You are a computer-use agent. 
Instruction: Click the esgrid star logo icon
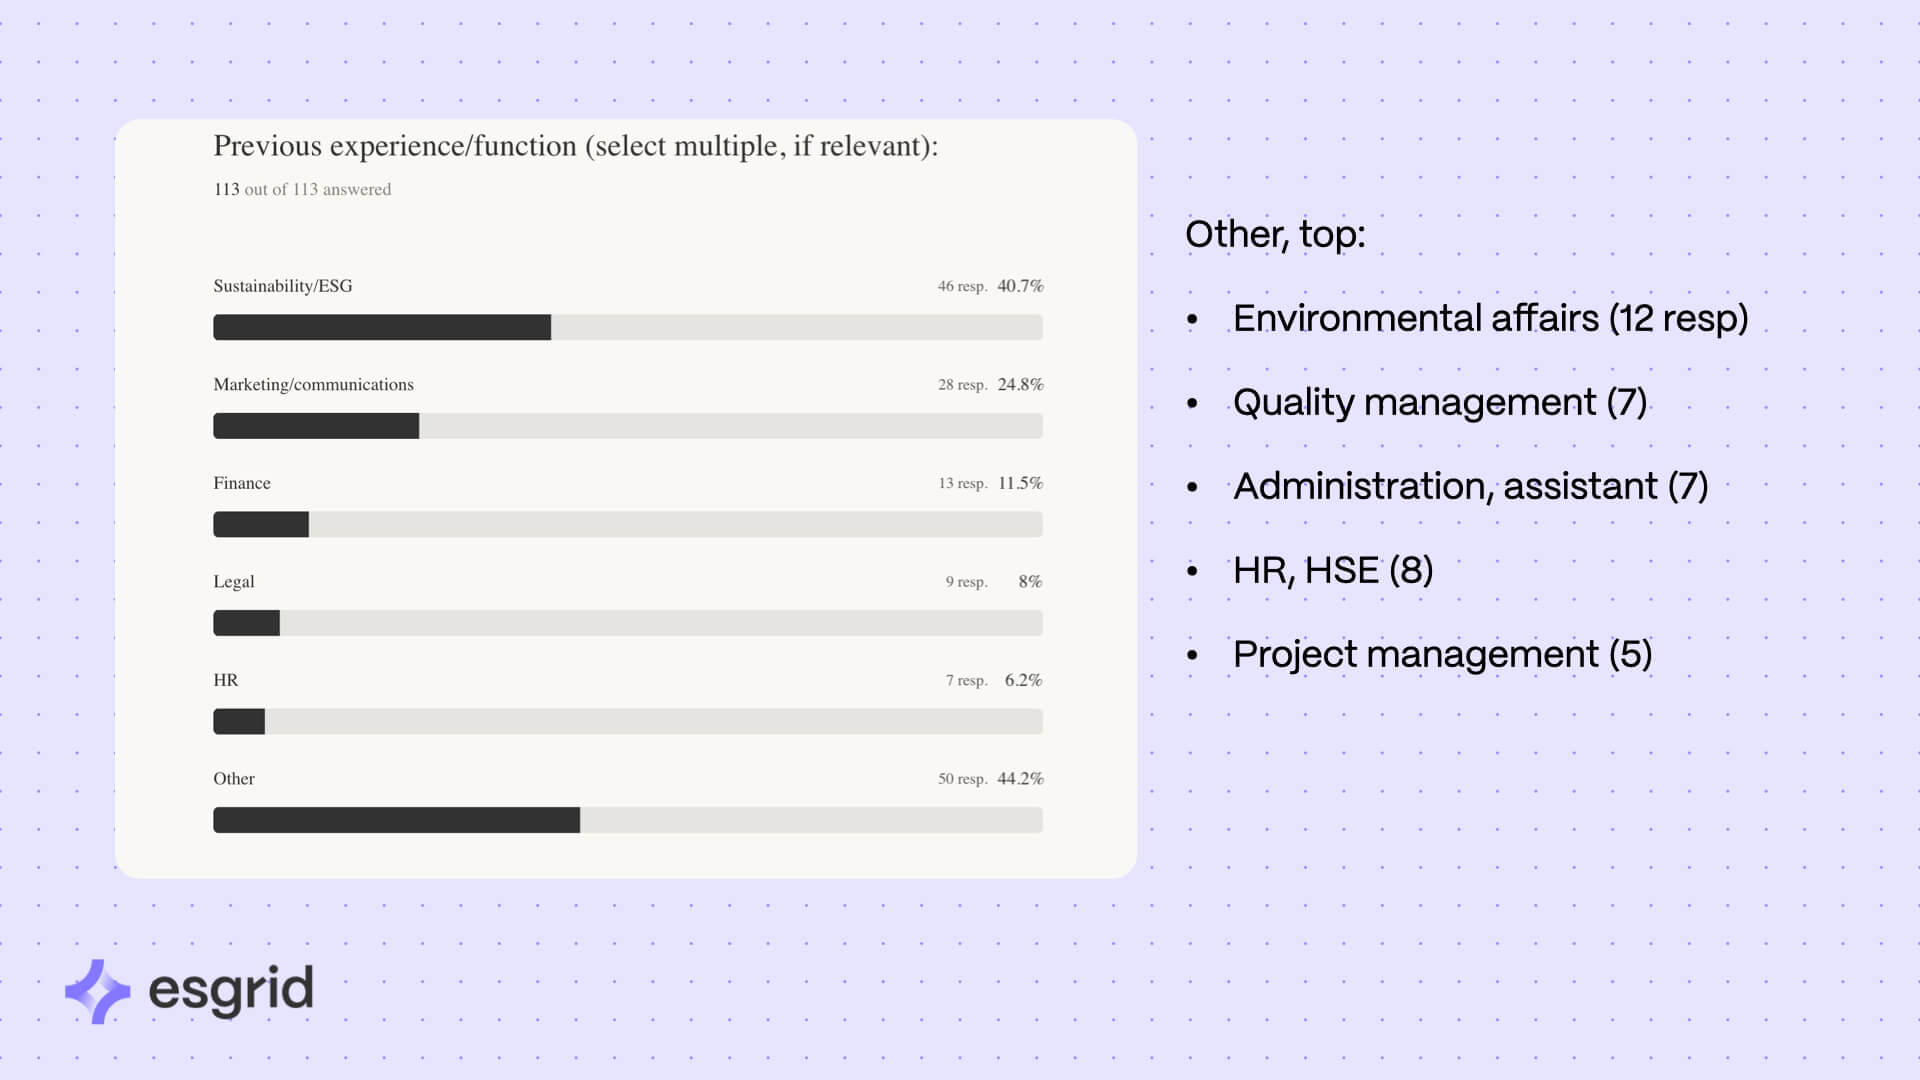[97, 991]
